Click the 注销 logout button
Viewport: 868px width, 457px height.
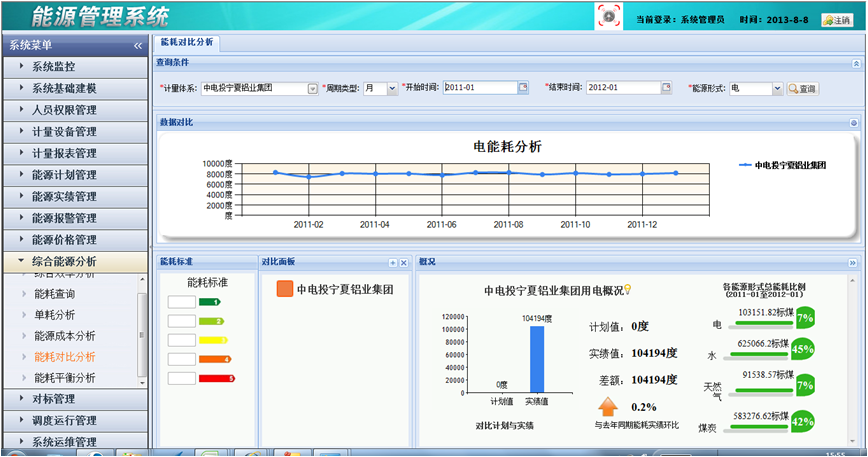pyautogui.click(x=836, y=20)
